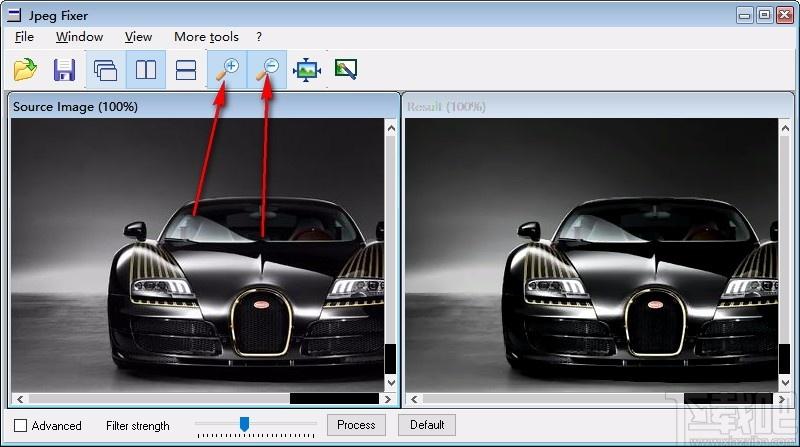The width and height of the screenshot is (800, 447).
Task: Open the File menu
Action: point(24,37)
